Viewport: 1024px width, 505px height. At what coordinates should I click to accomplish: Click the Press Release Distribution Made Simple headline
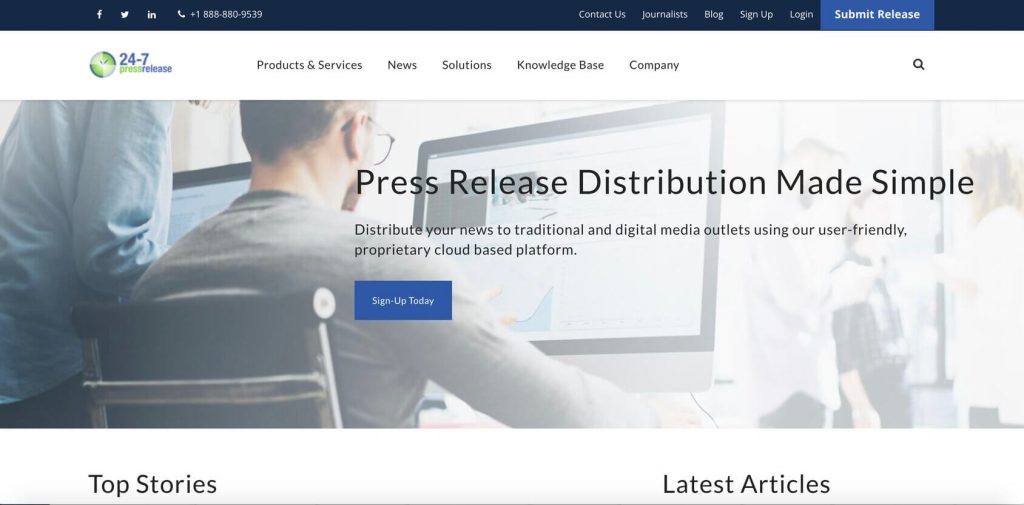(664, 182)
